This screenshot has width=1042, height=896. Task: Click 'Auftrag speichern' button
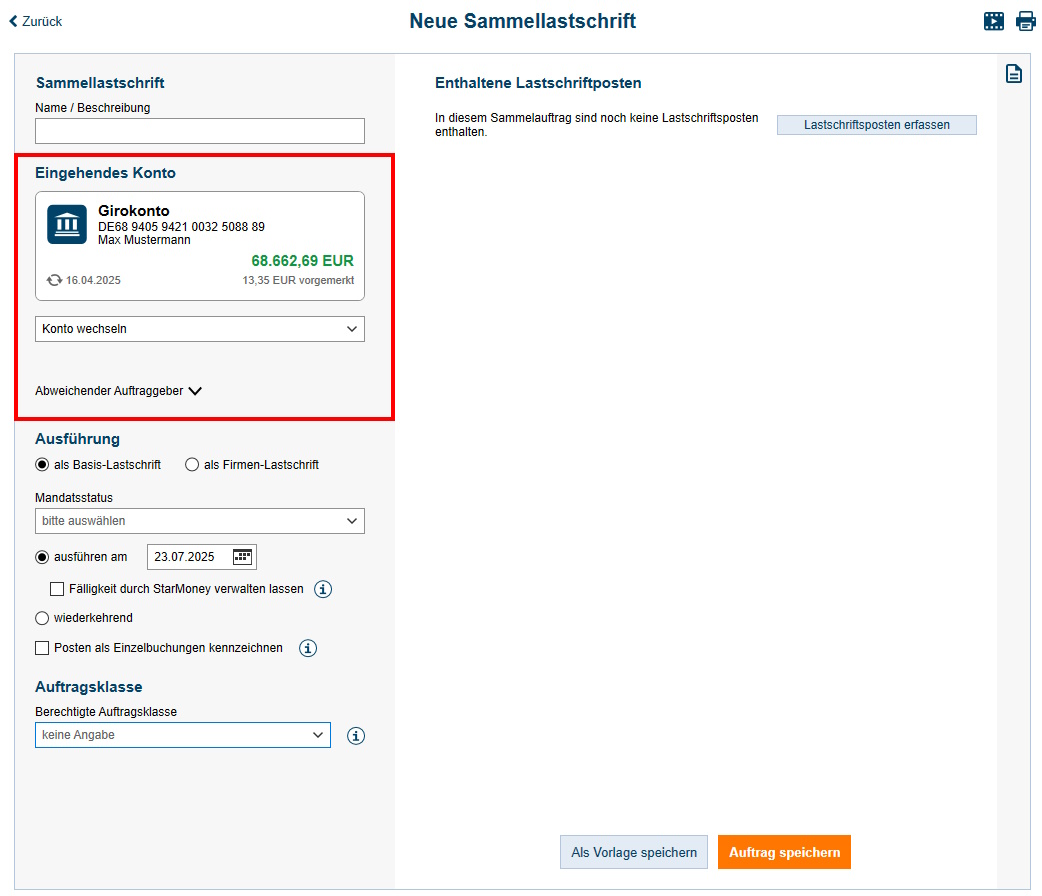tap(784, 852)
